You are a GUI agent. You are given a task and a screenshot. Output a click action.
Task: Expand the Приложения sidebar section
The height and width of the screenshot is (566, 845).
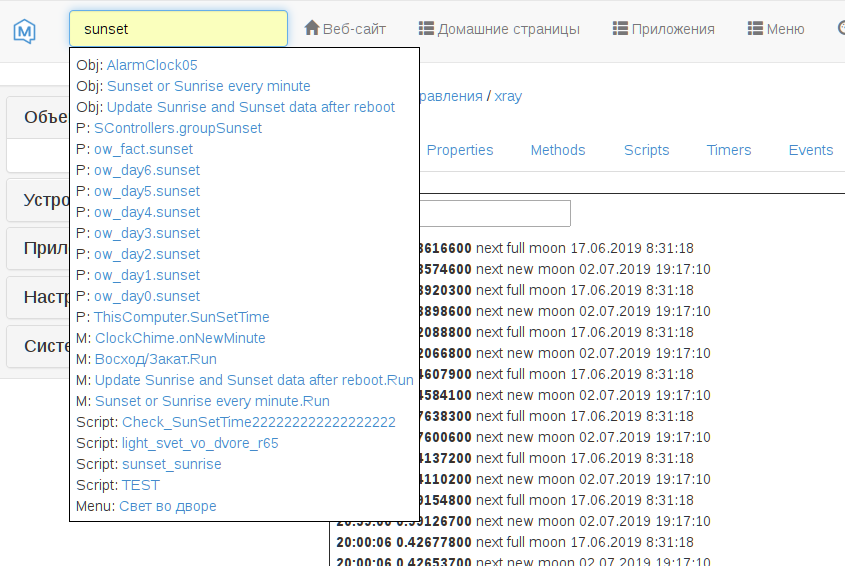tap(38, 249)
